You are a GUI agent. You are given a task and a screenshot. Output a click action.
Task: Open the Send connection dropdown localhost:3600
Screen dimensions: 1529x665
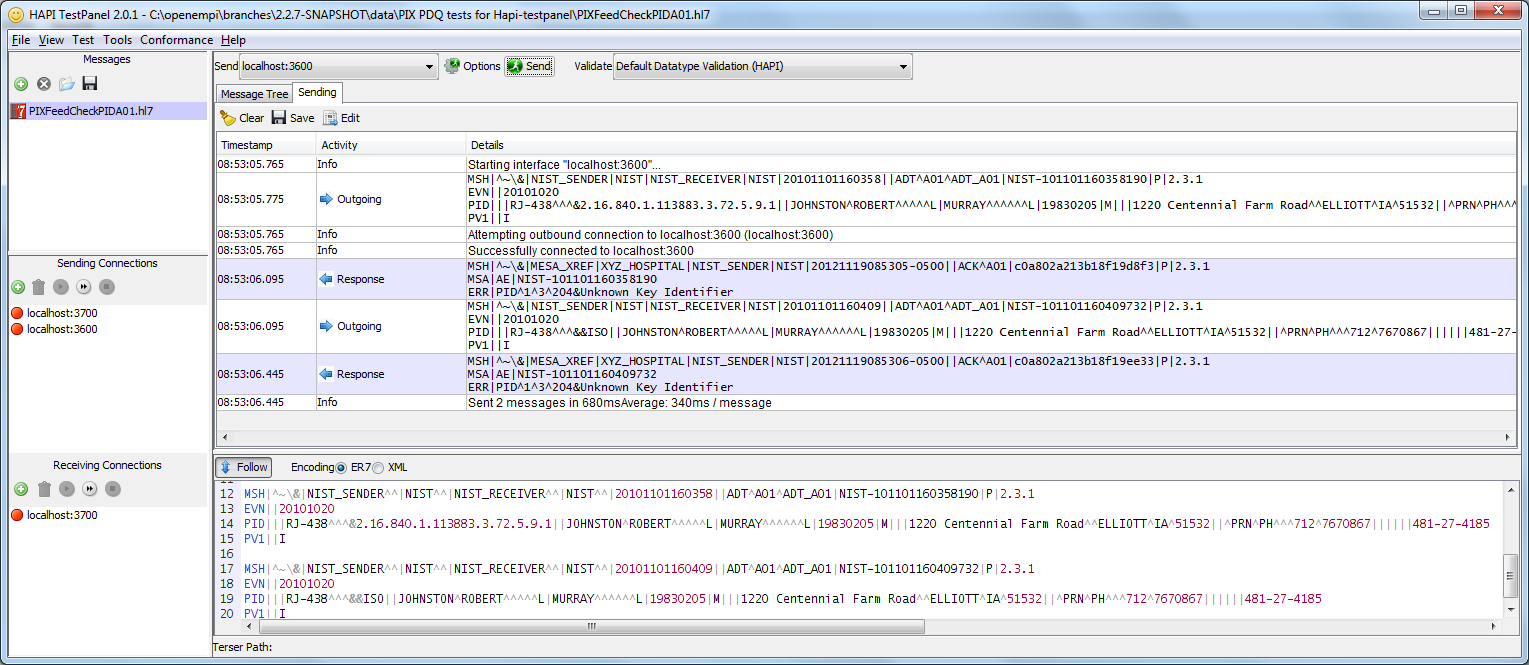(x=339, y=66)
